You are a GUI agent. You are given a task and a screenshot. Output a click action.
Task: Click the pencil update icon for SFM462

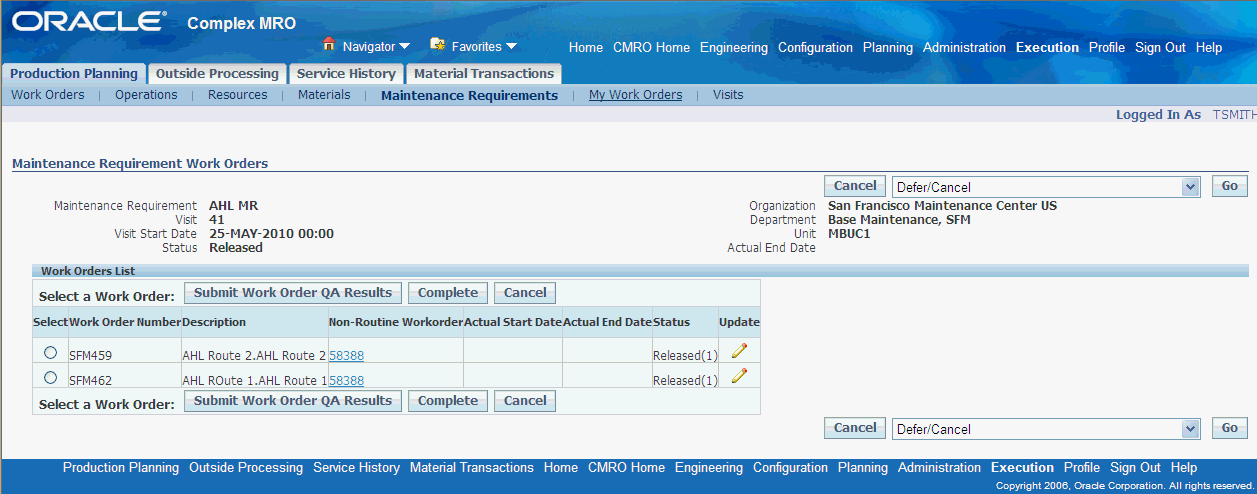739,376
